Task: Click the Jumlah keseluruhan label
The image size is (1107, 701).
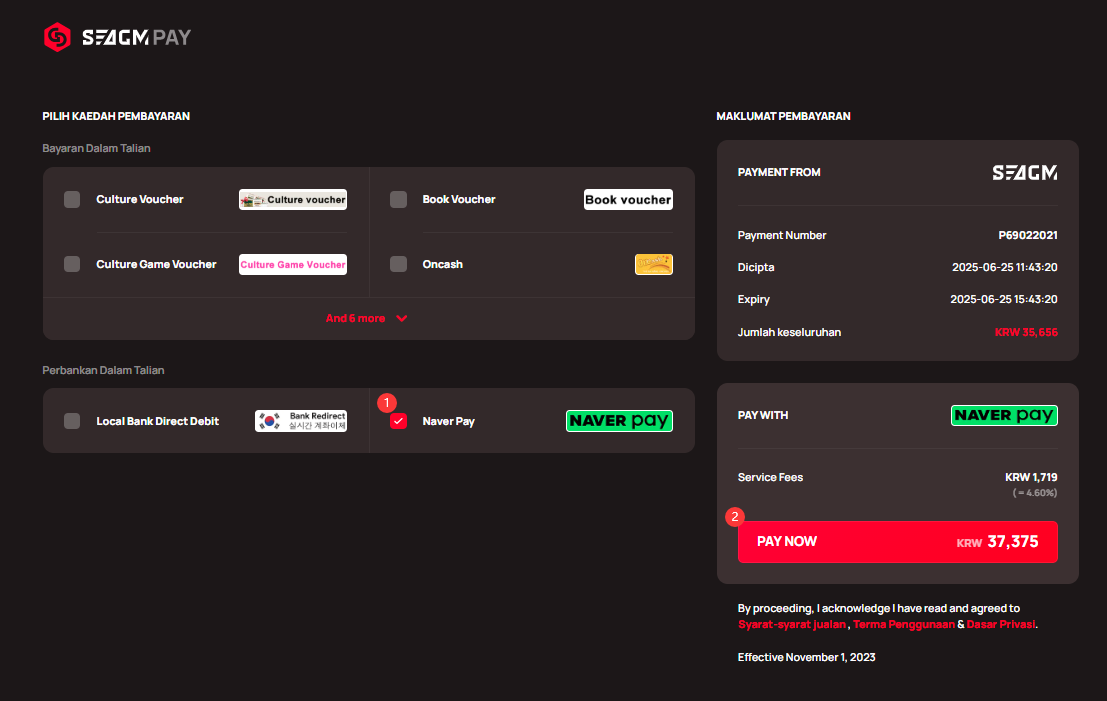Action: point(789,332)
